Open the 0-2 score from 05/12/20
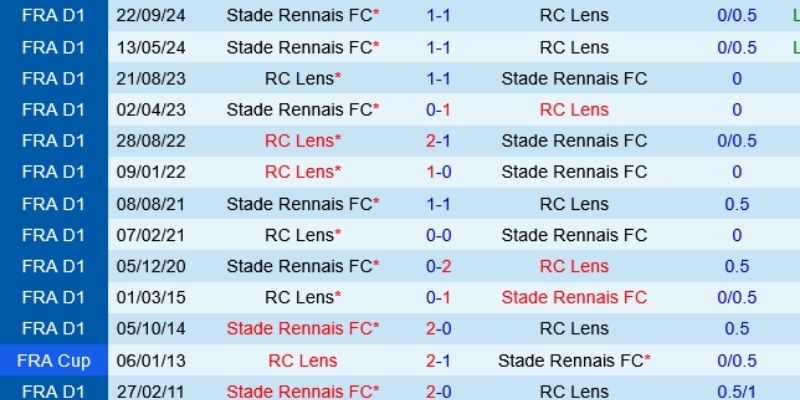This screenshot has height=400, width=800. (x=439, y=266)
